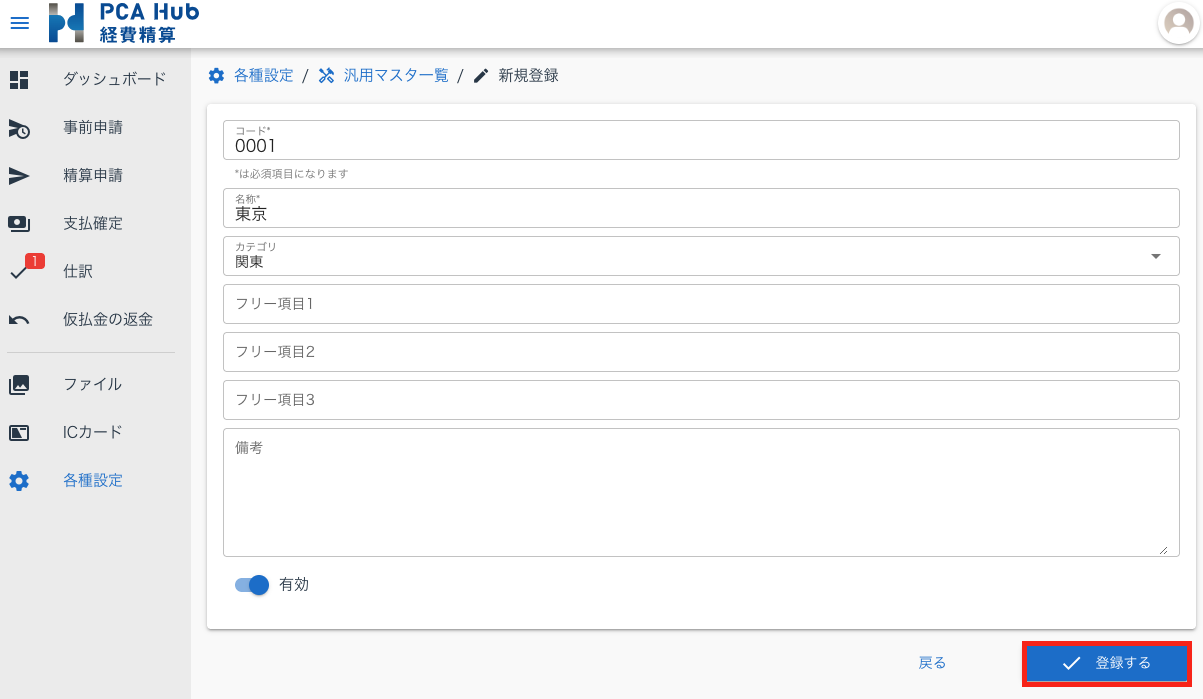
Task: Click inside the フリー項目1 field
Action: [700, 303]
